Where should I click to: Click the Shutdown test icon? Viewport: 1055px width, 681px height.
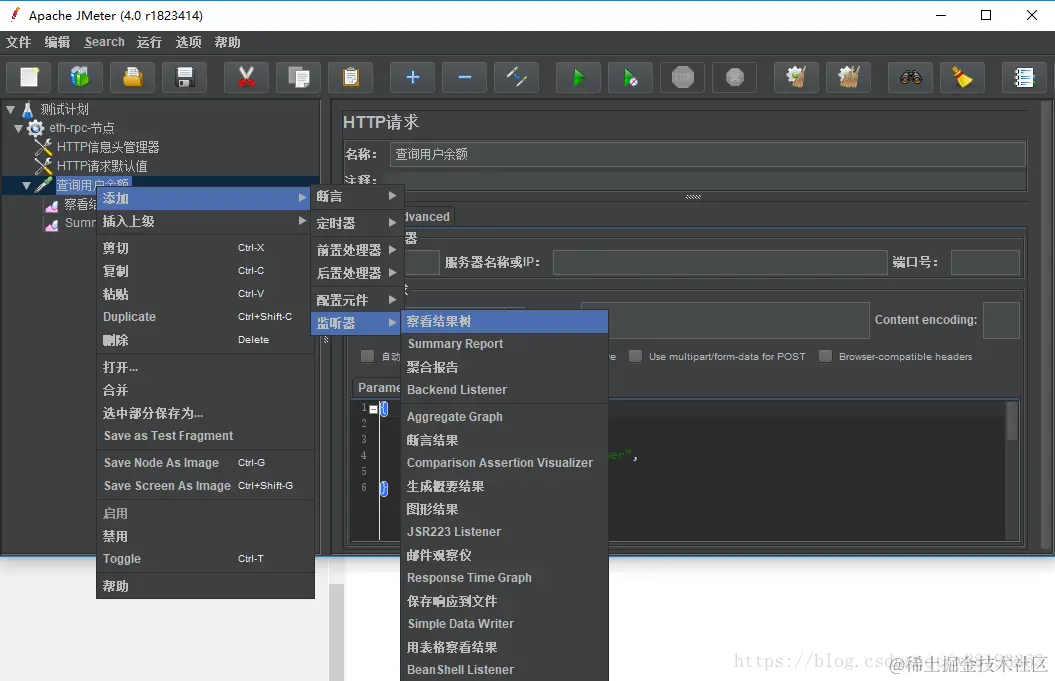point(735,77)
